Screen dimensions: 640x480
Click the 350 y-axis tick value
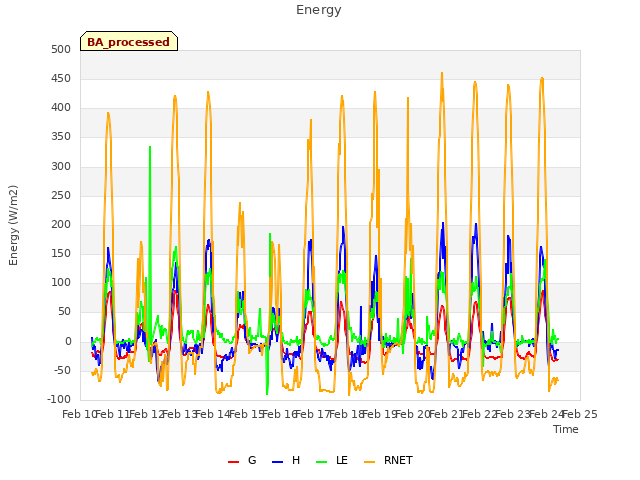point(61,137)
